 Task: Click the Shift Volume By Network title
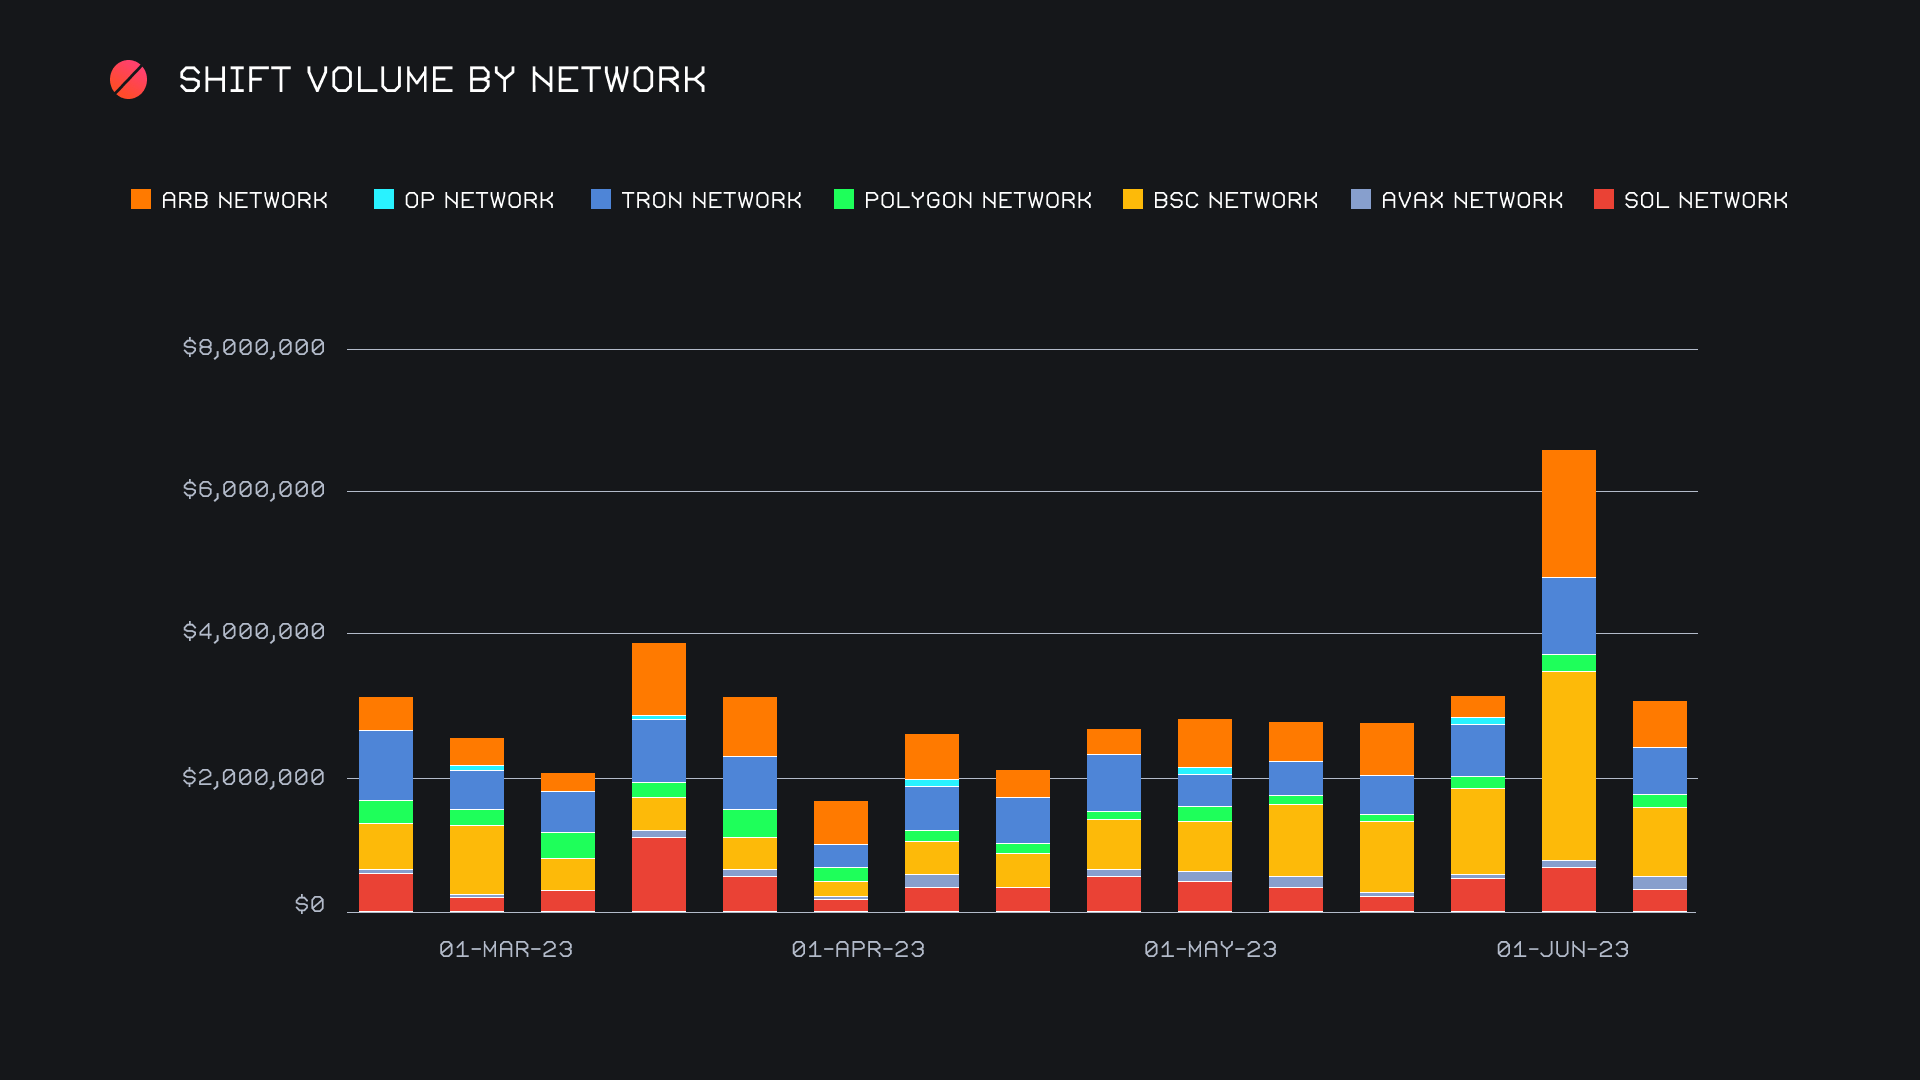pos(442,80)
